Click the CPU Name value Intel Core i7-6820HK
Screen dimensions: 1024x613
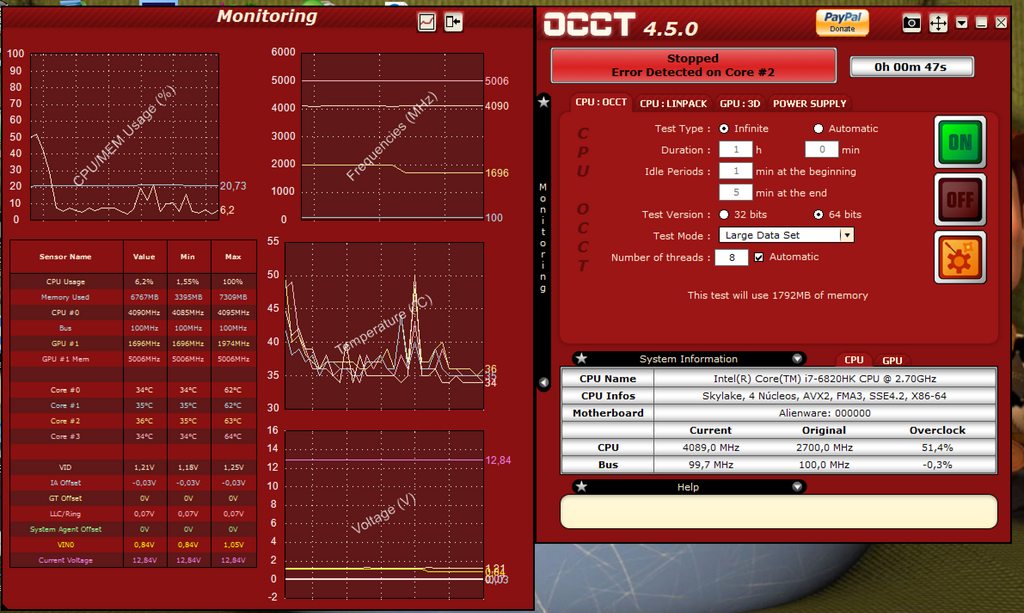[825, 379]
